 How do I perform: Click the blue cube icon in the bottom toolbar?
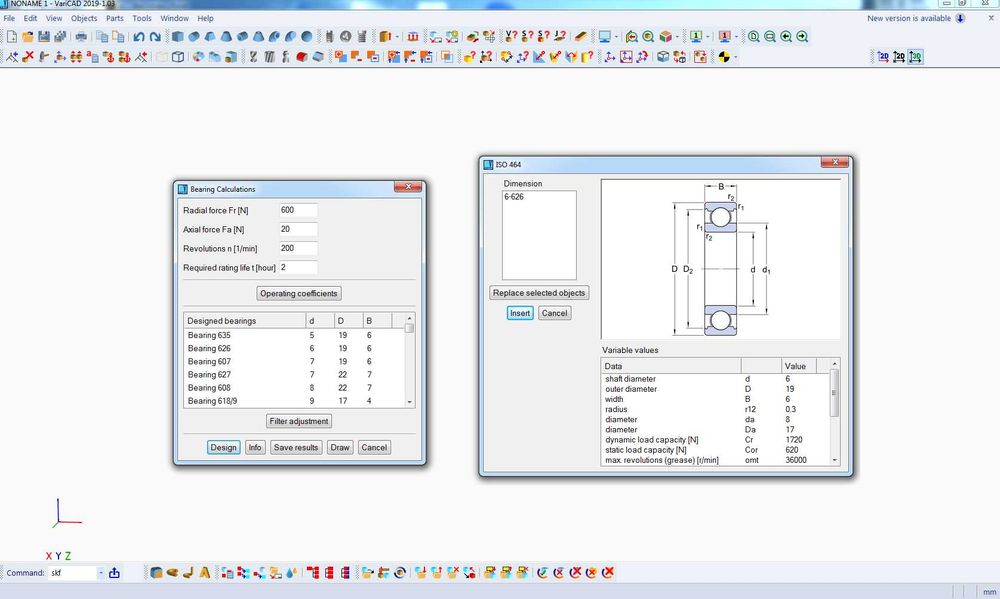(x=156, y=573)
